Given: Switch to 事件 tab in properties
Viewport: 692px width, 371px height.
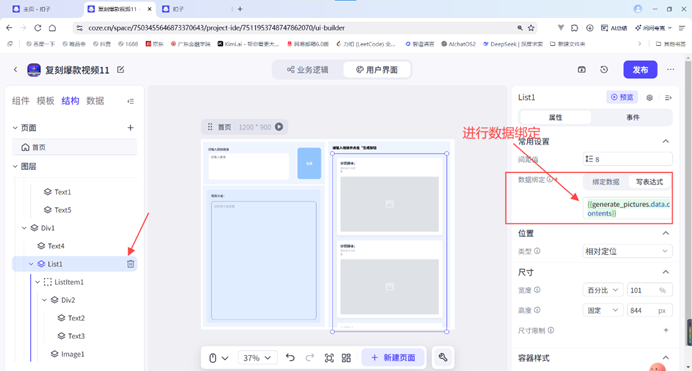Looking at the screenshot, I should tap(632, 117).
